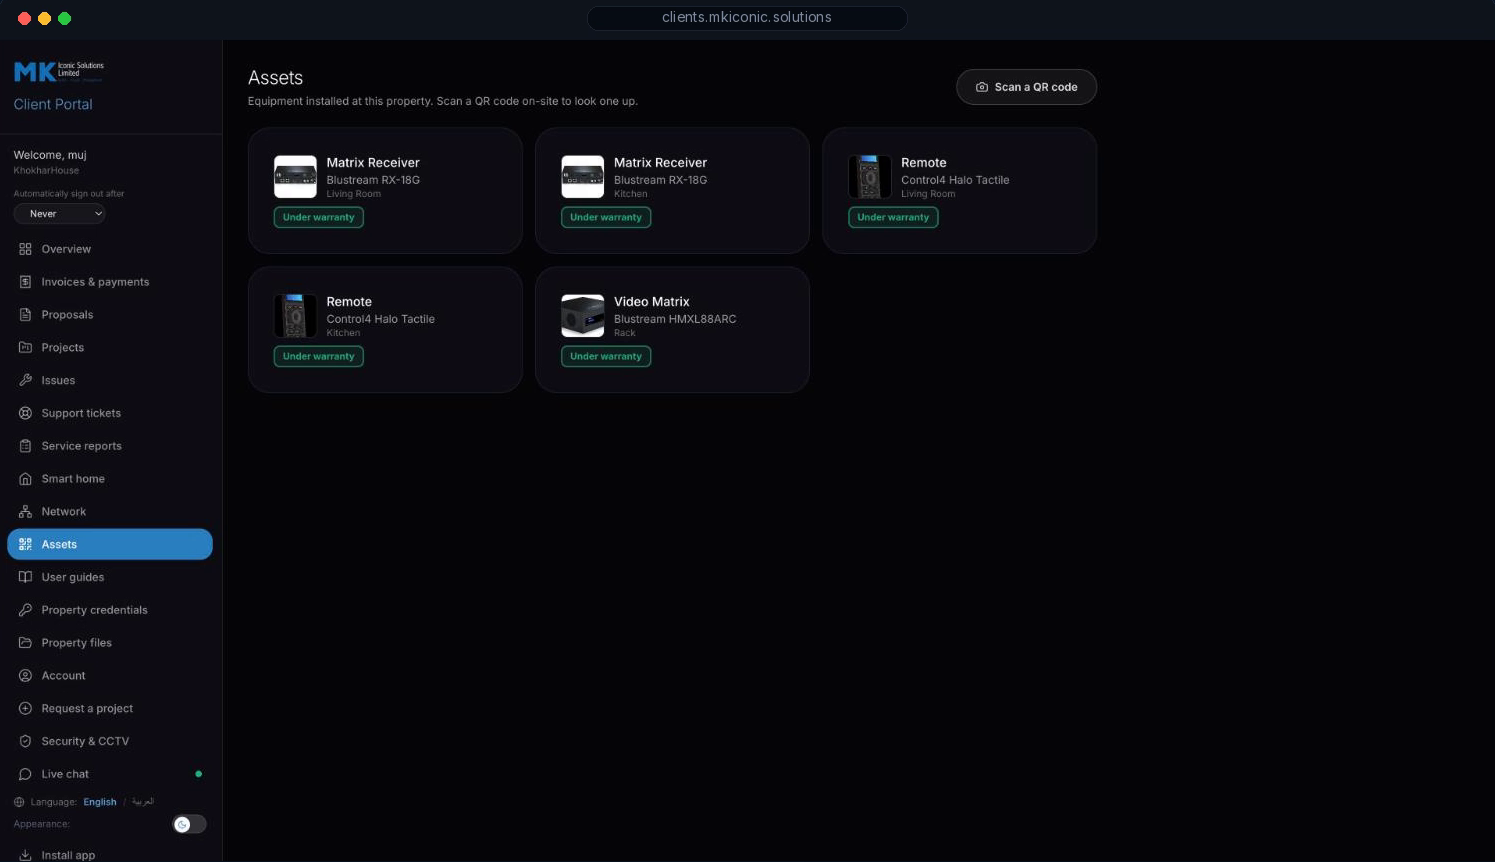
Task: Click the 'KhokharHouse' property name
Action: [46, 171]
